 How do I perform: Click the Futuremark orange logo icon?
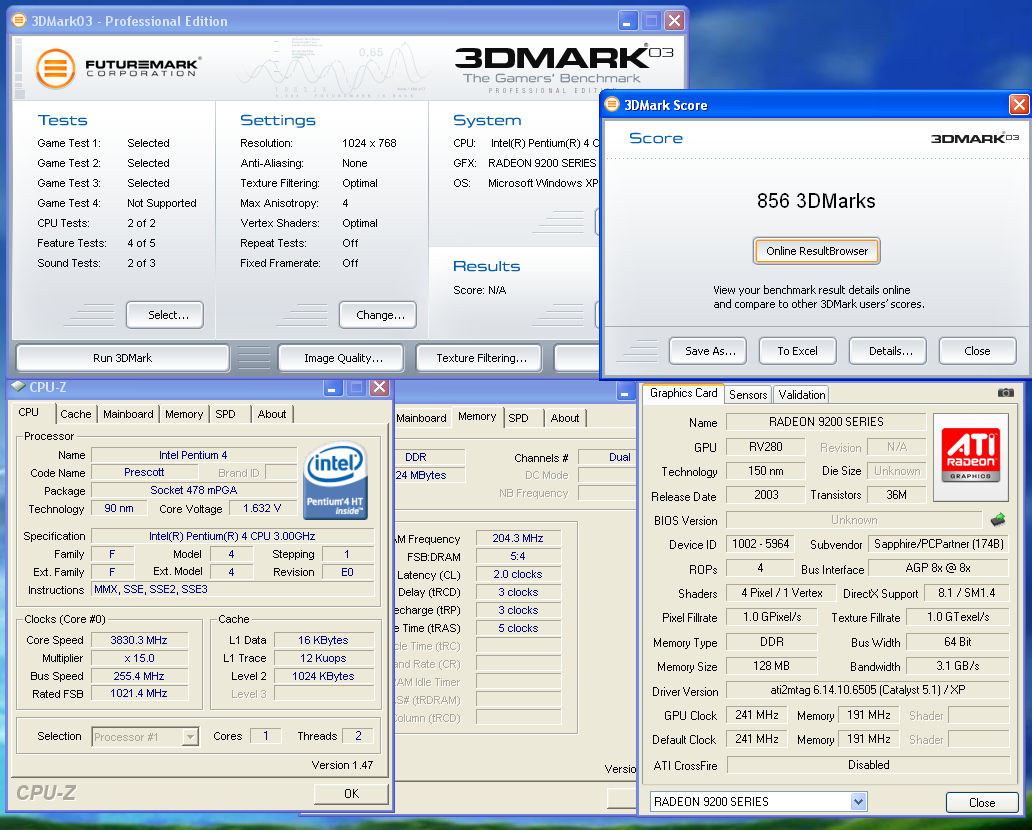(x=55, y=68)
